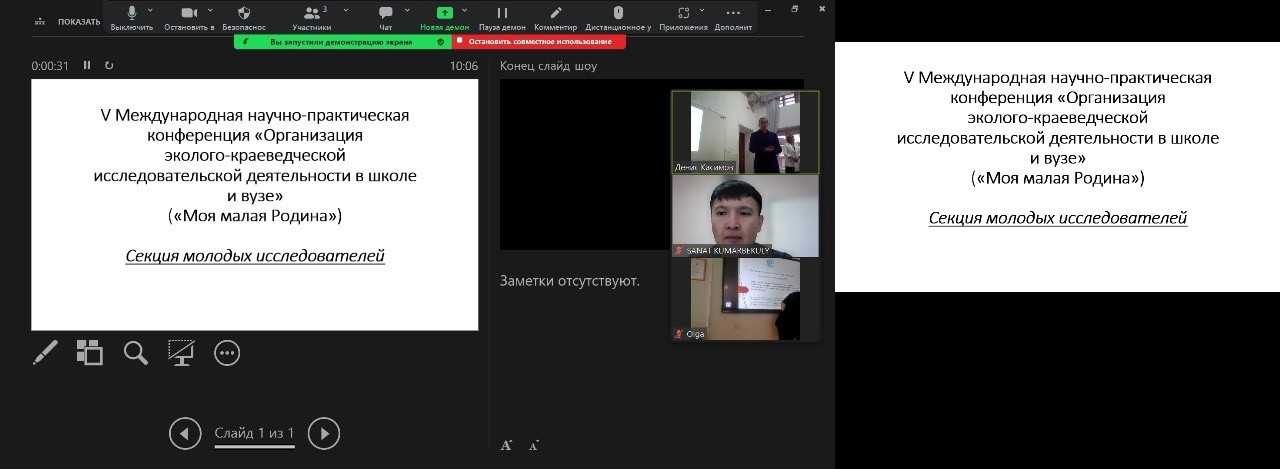Expand video options arrow beside camera
The width and height of the screenshot is (1280, 469).
coord(210,10)
